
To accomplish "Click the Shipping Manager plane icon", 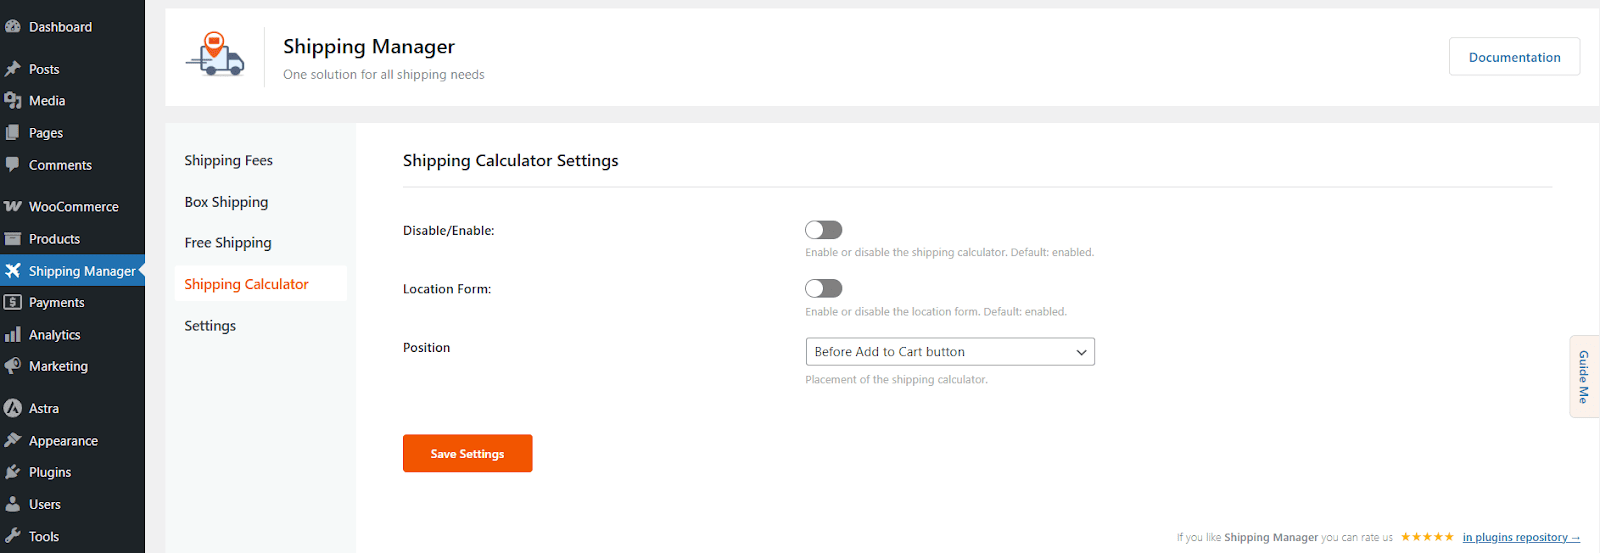I will pos(13,271).
